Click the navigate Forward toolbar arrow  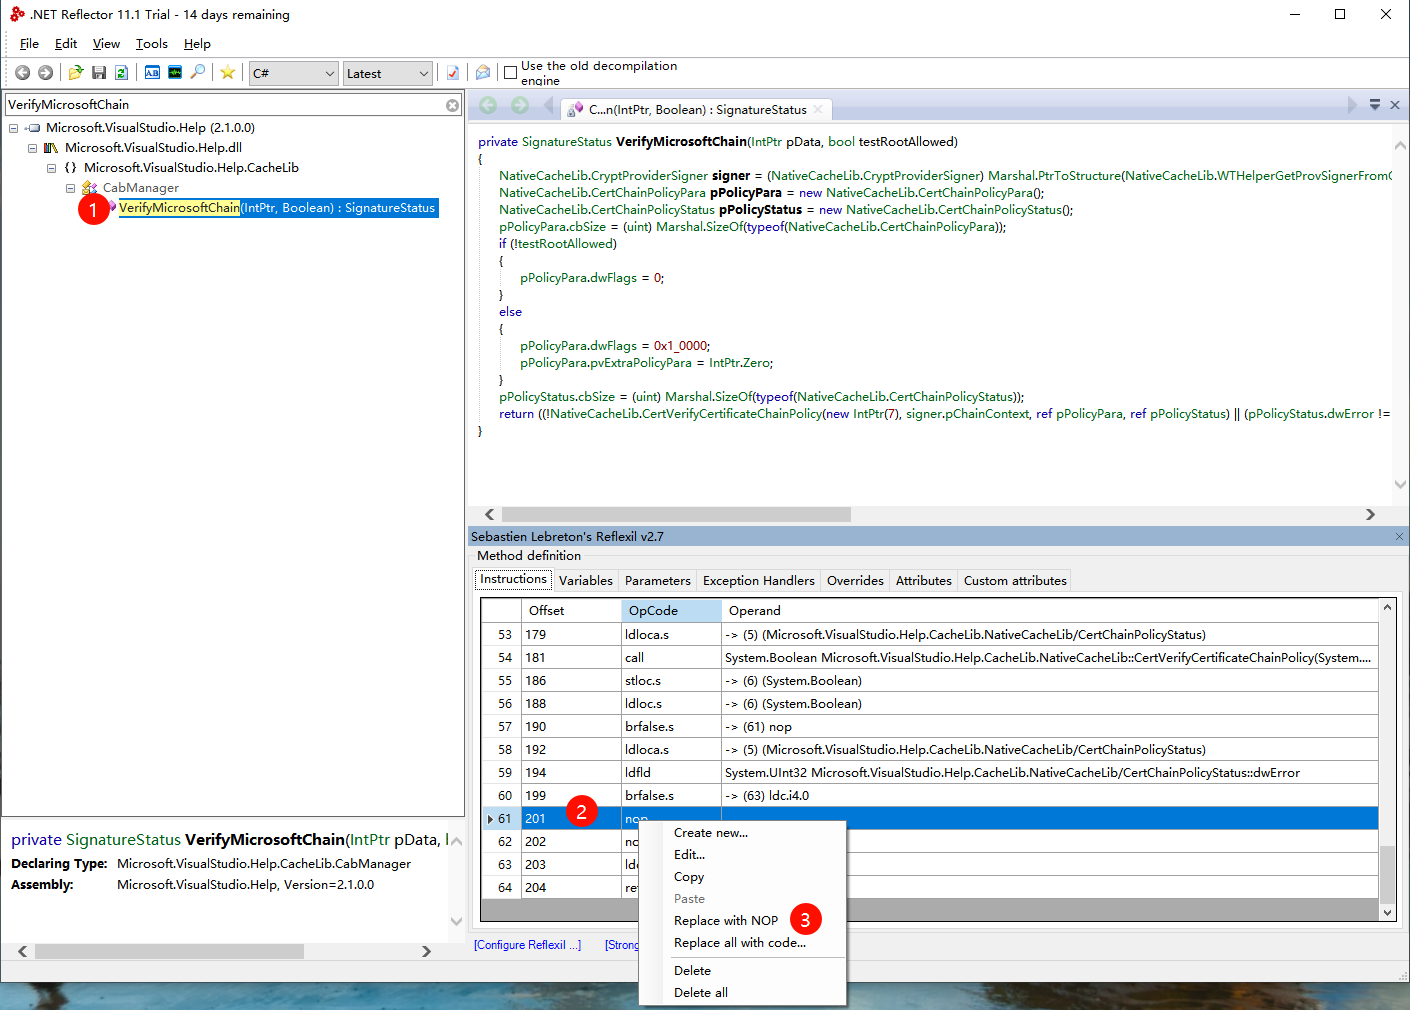(45, 72)
